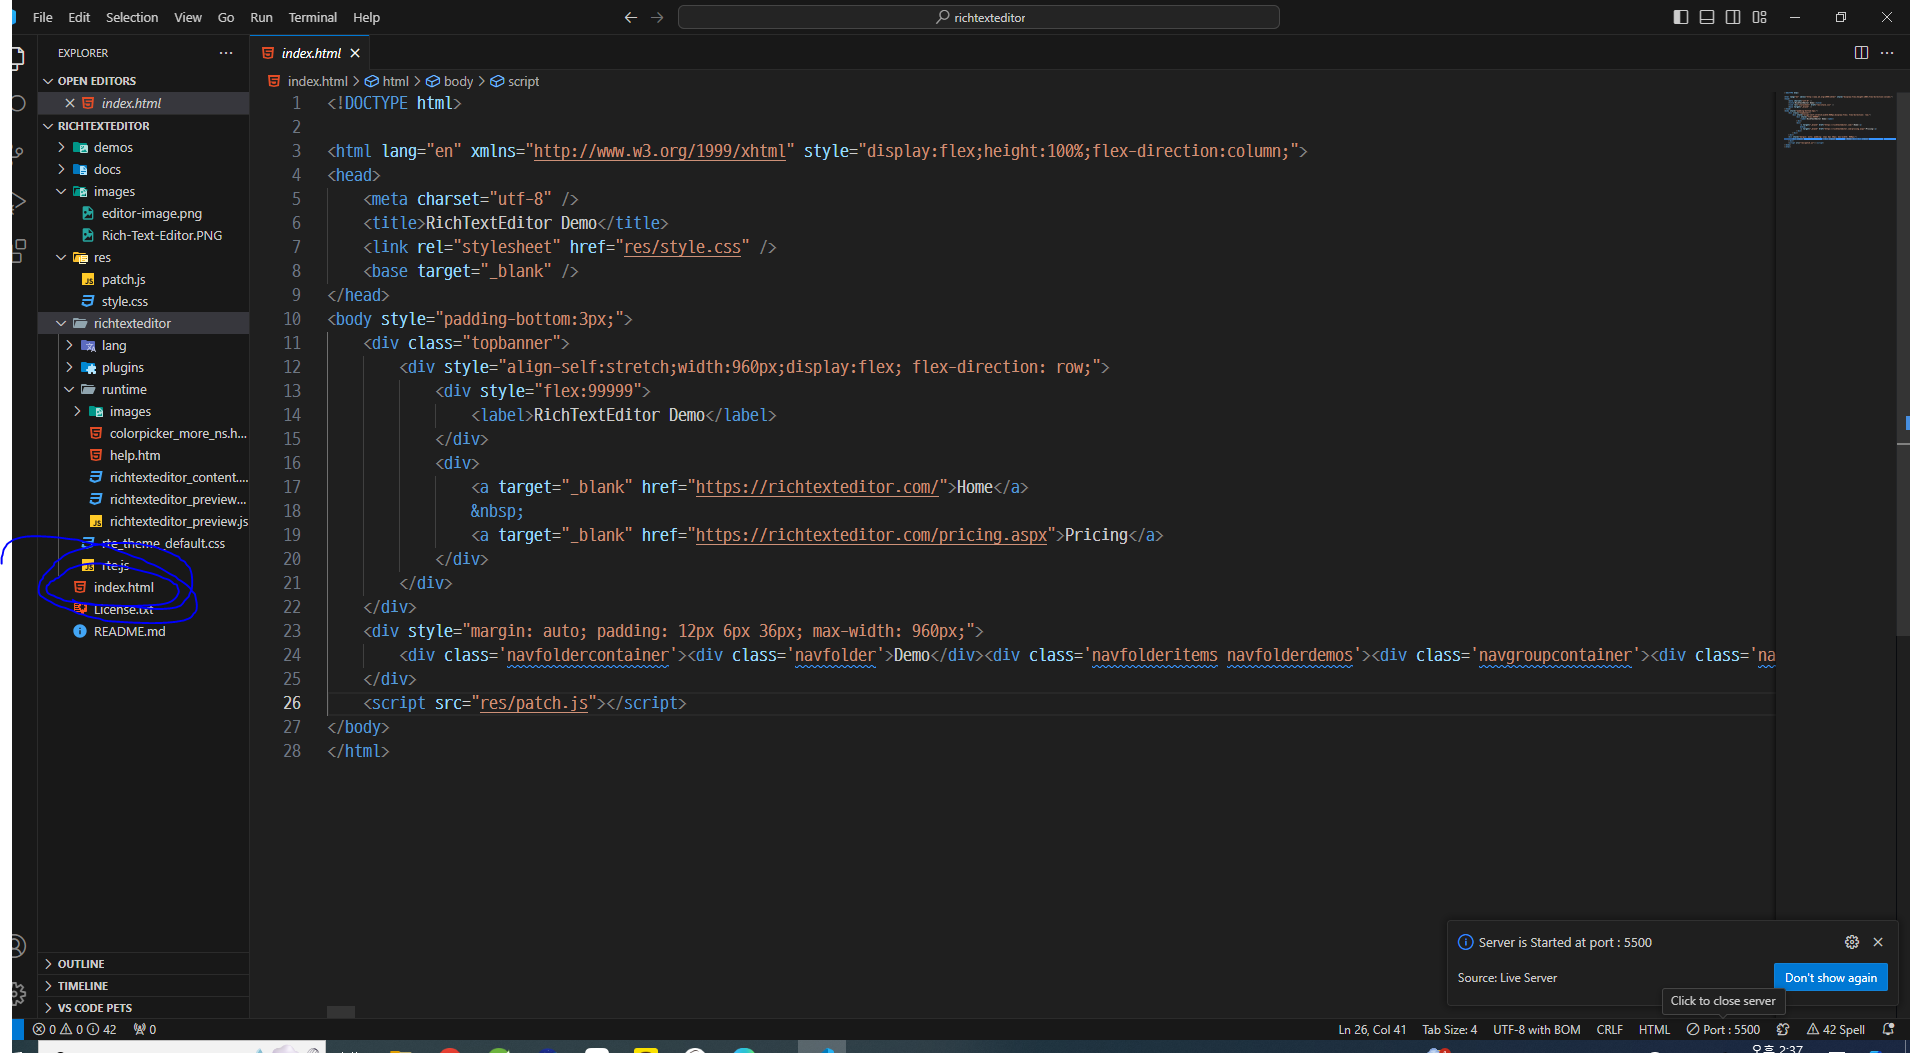Viewport: 1910px width, 1053px height.
Task: Open the File menu
Action: [42, 17]
